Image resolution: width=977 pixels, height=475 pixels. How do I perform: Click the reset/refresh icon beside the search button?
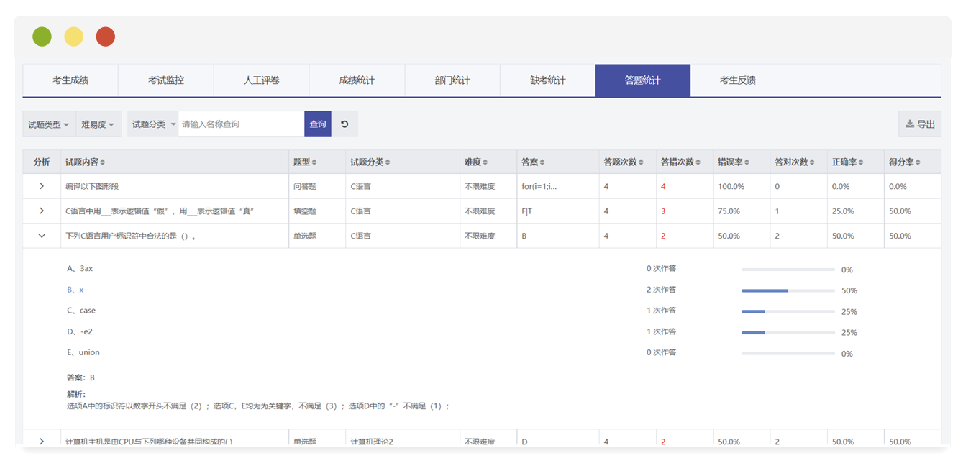click(x=345, y=124)
